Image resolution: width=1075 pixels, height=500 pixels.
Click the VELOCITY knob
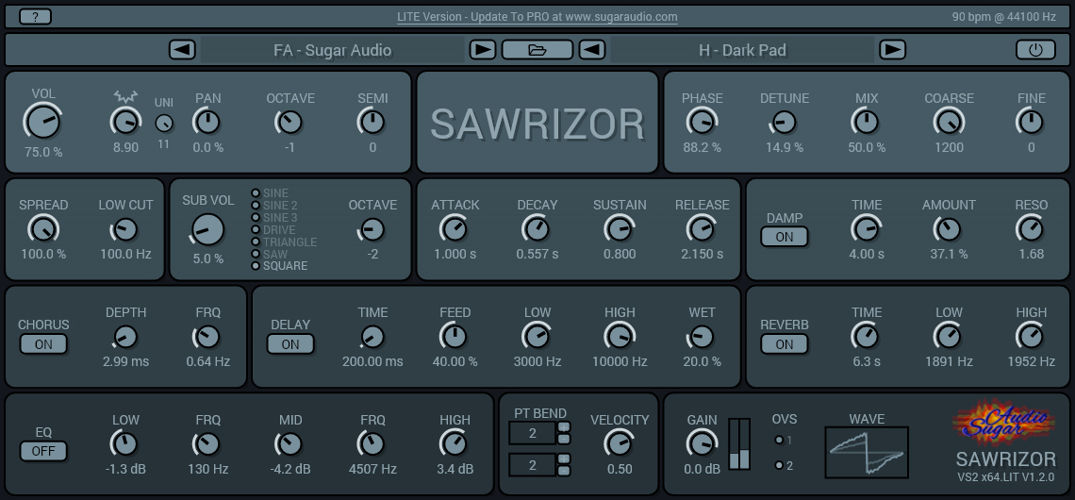(620, 444)
